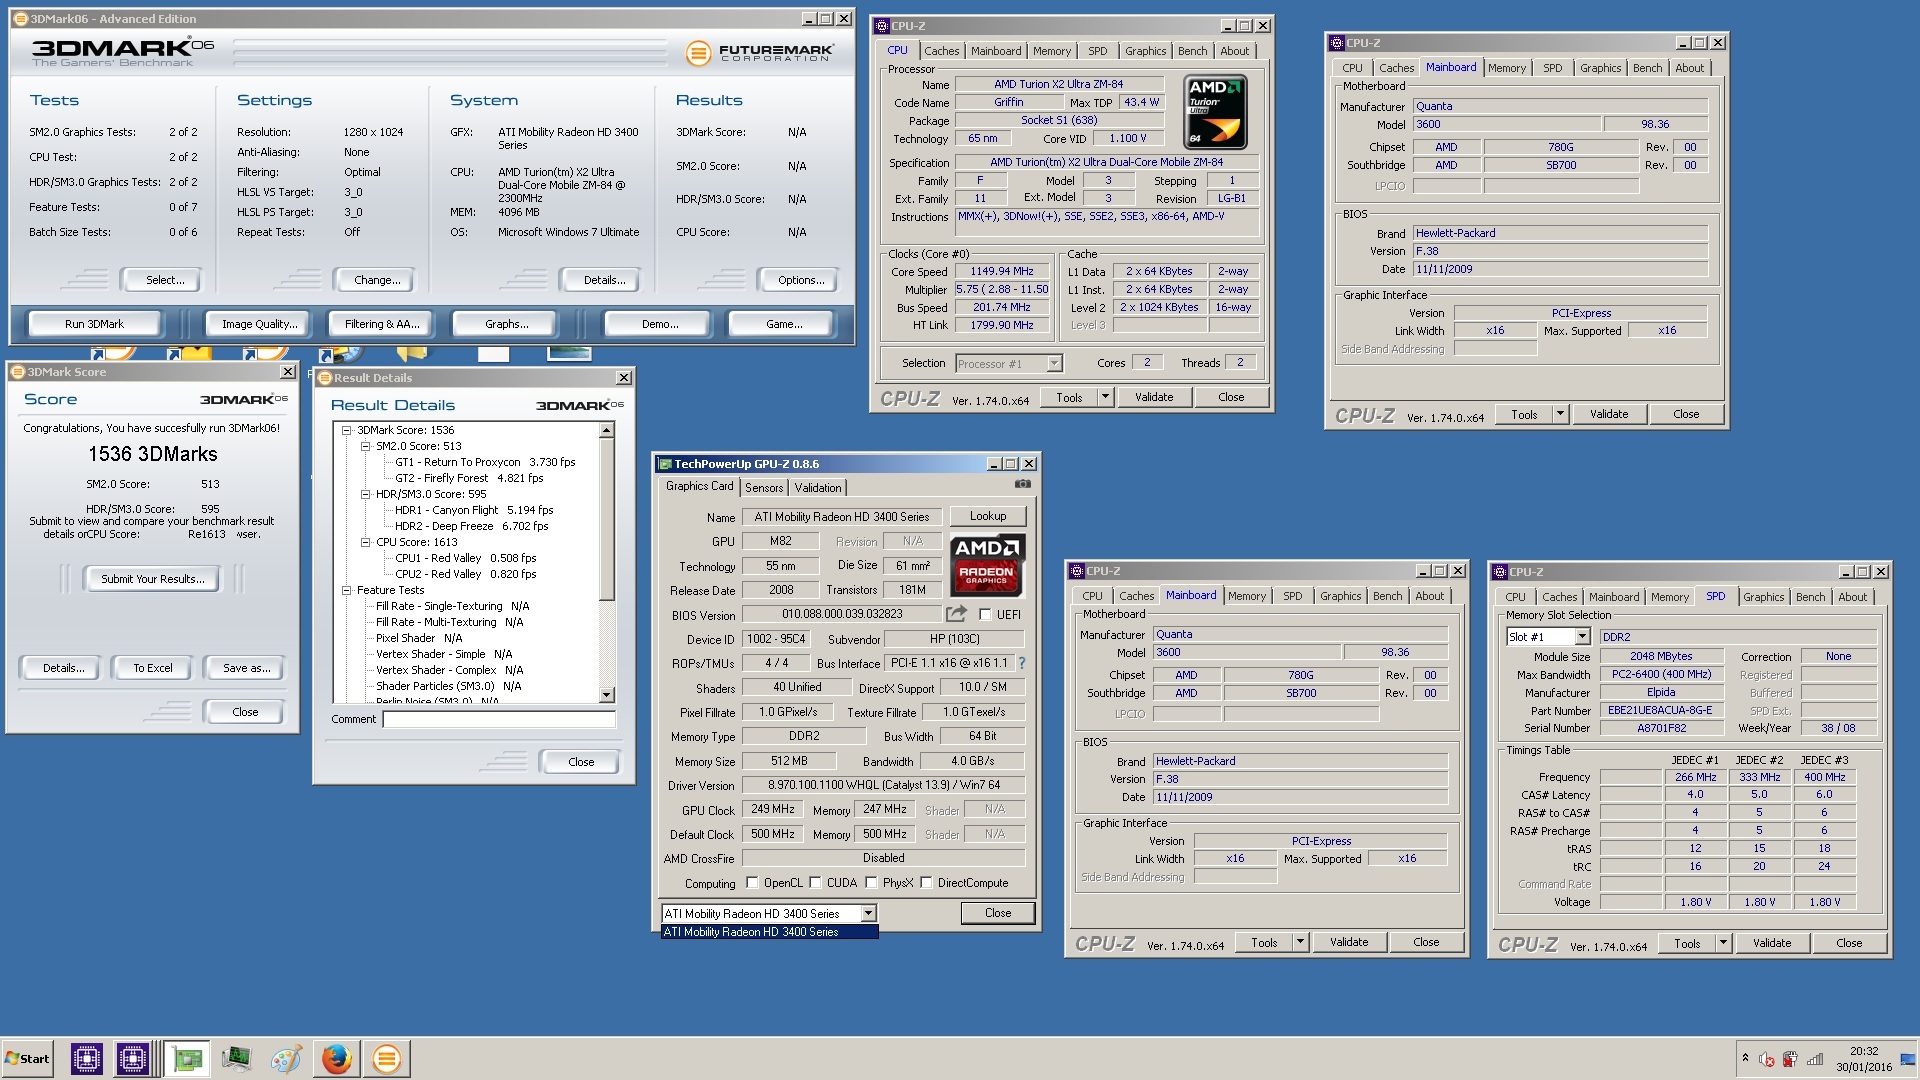
Task: Open the GPU-Z taskbar icon
Action: coord(186,1058)
